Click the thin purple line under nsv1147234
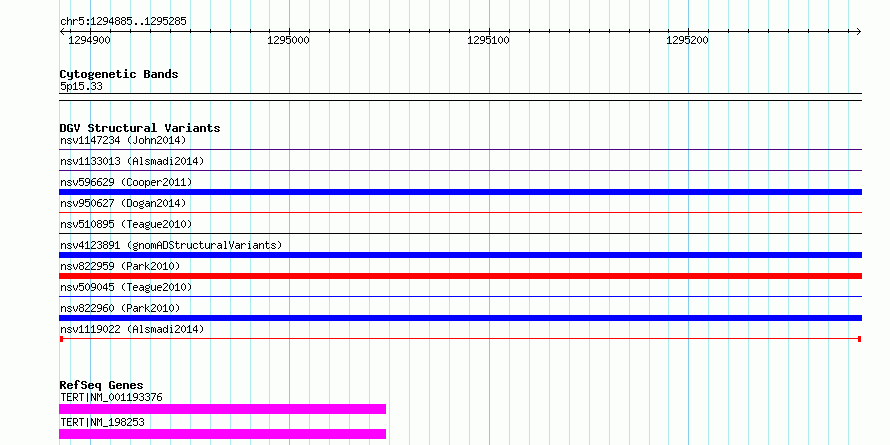Image resolution: width=890 pixels, height=445 pixels. pyautogui.click(x=460, y=150)
